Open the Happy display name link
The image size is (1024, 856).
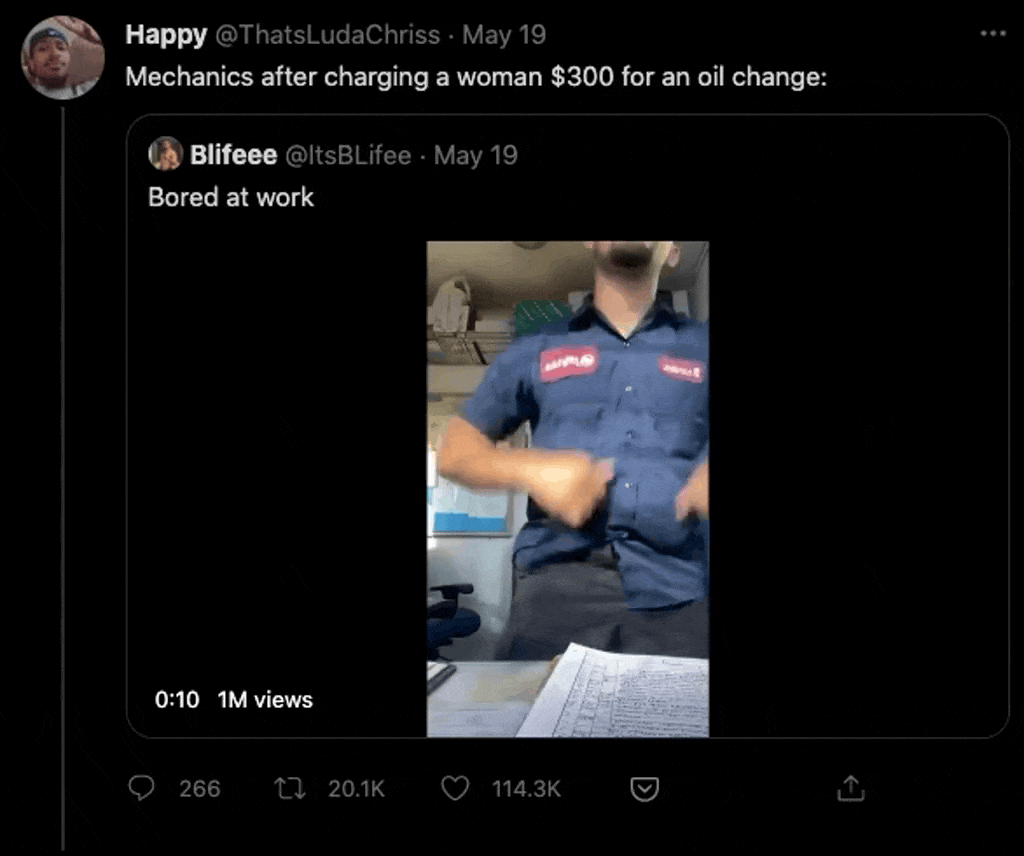(x=166, y=35)
